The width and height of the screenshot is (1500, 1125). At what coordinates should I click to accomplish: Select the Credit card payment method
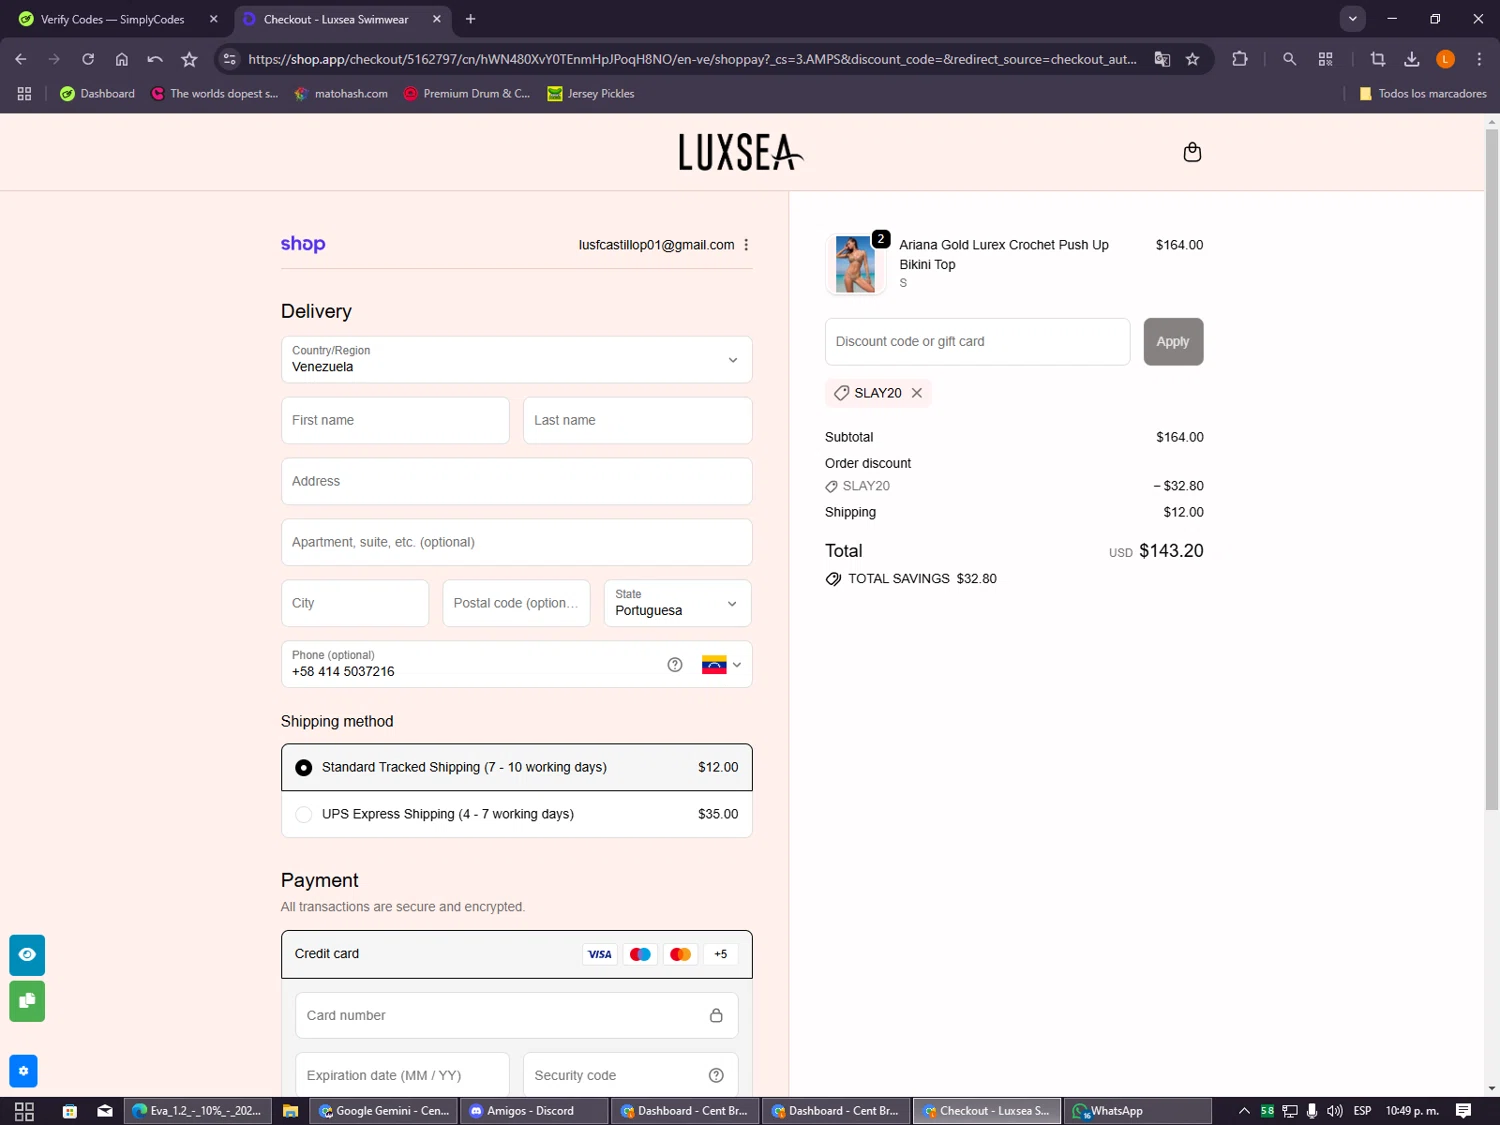coord(517,954)
